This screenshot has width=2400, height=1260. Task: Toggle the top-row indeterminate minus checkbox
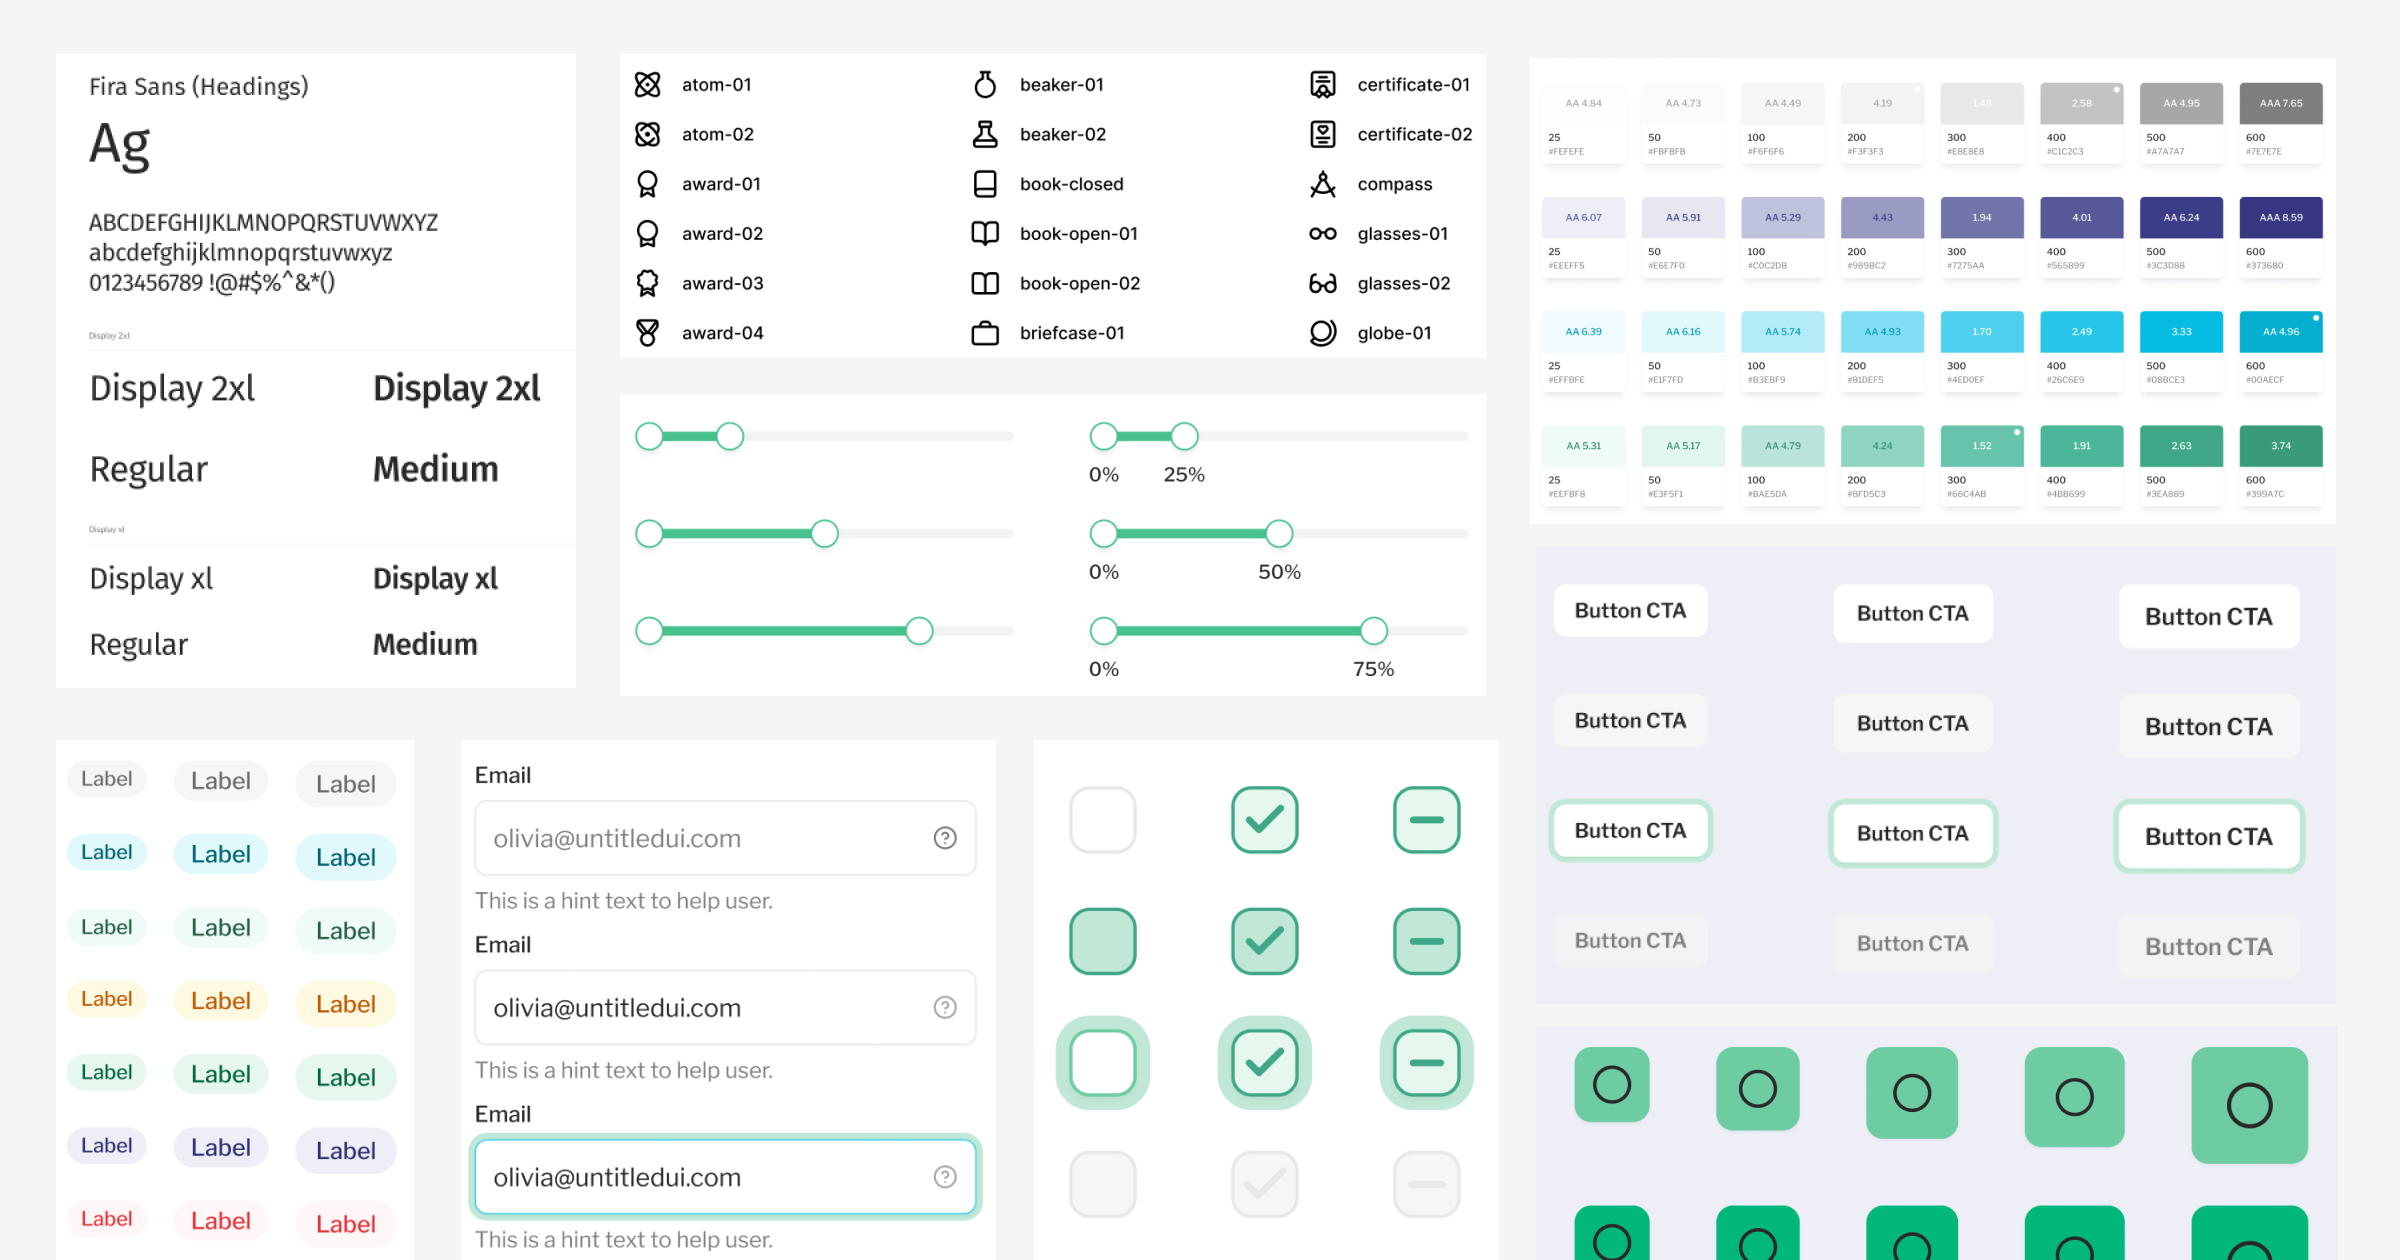point(1426,820)
